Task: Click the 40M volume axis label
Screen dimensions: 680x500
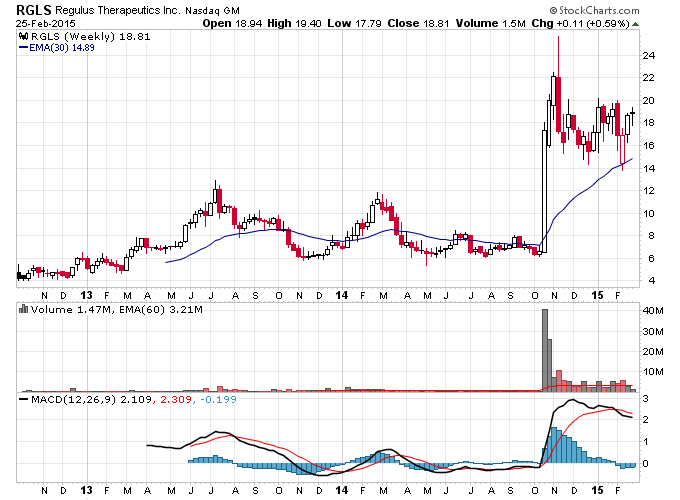Action: coord(653,311)
